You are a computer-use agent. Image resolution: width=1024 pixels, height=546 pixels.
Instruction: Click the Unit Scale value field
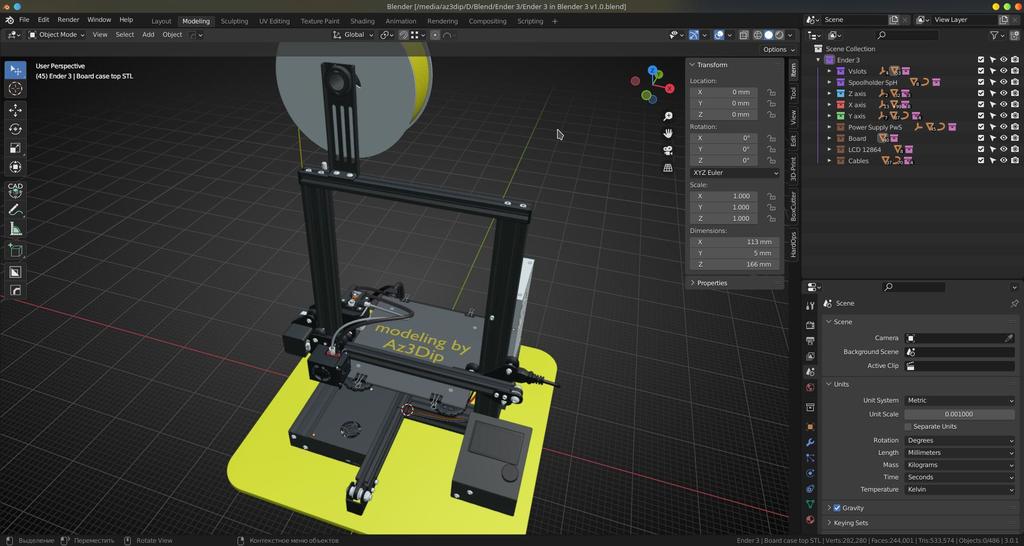point(959,414)
